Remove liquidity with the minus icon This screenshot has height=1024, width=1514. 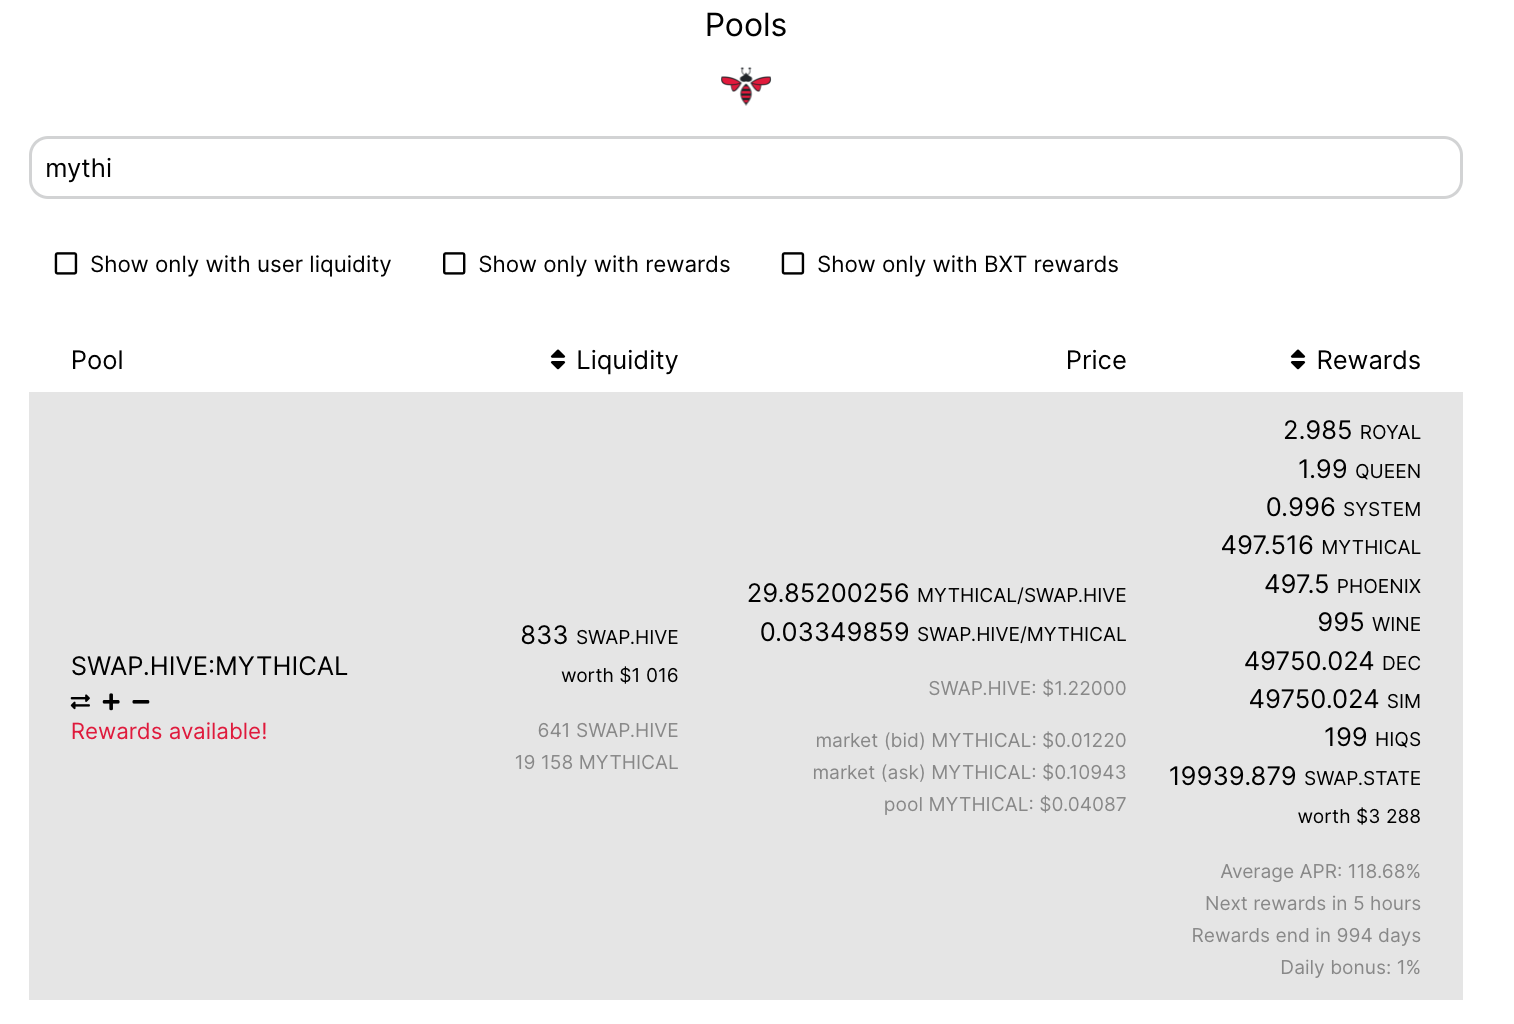click(141, 702)
